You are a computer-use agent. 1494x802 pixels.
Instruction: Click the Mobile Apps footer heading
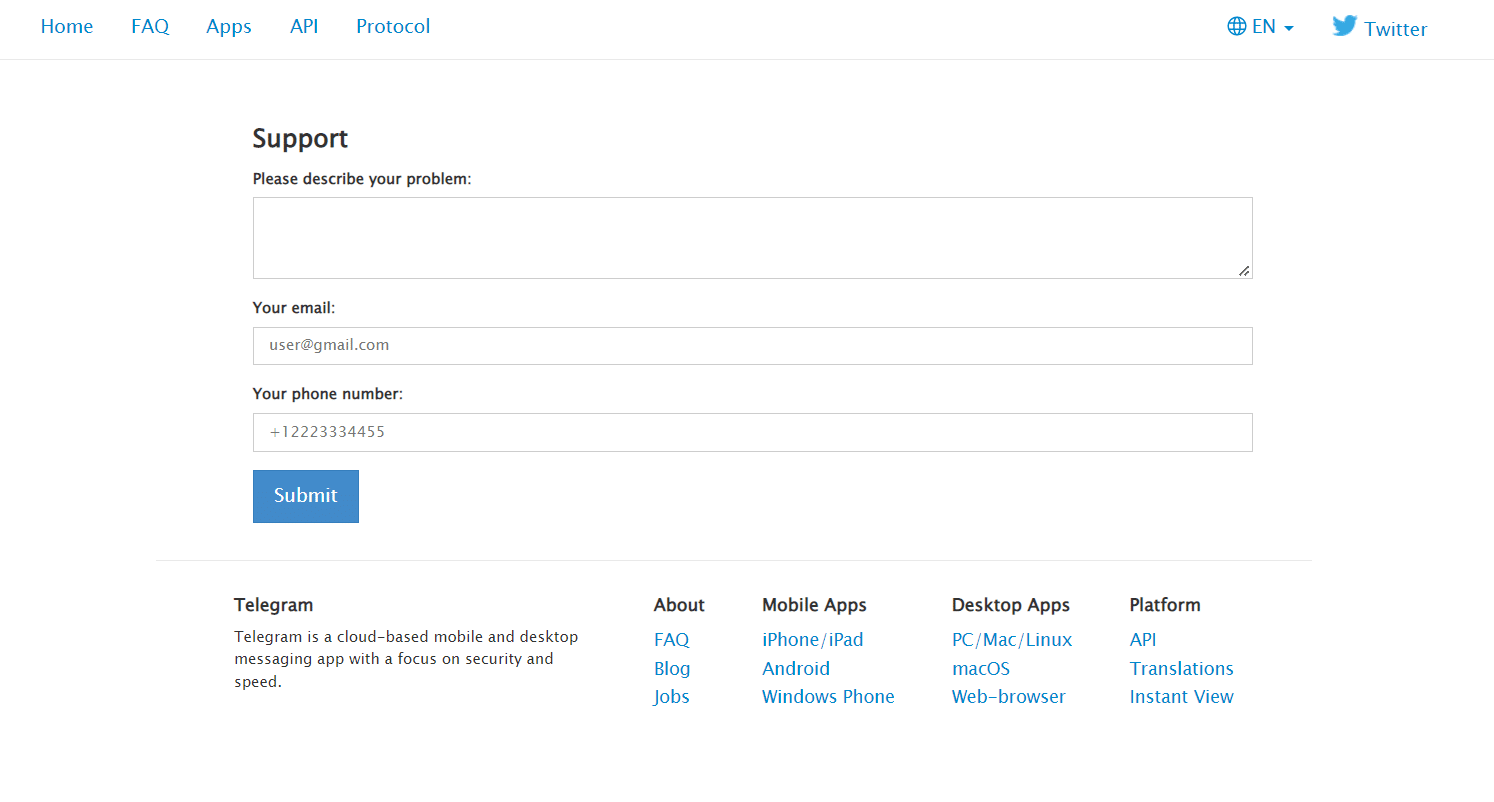tap(814, 605)
